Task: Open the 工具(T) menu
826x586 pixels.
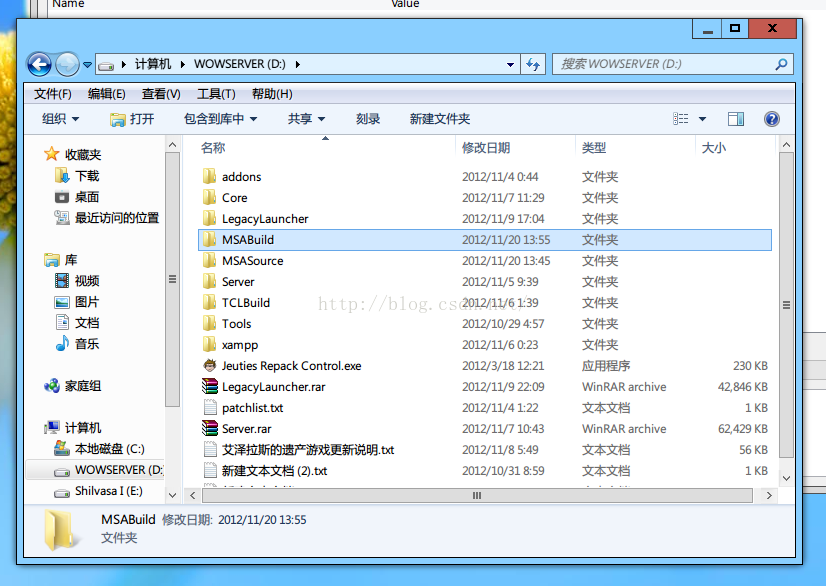Action: point(216,94)
